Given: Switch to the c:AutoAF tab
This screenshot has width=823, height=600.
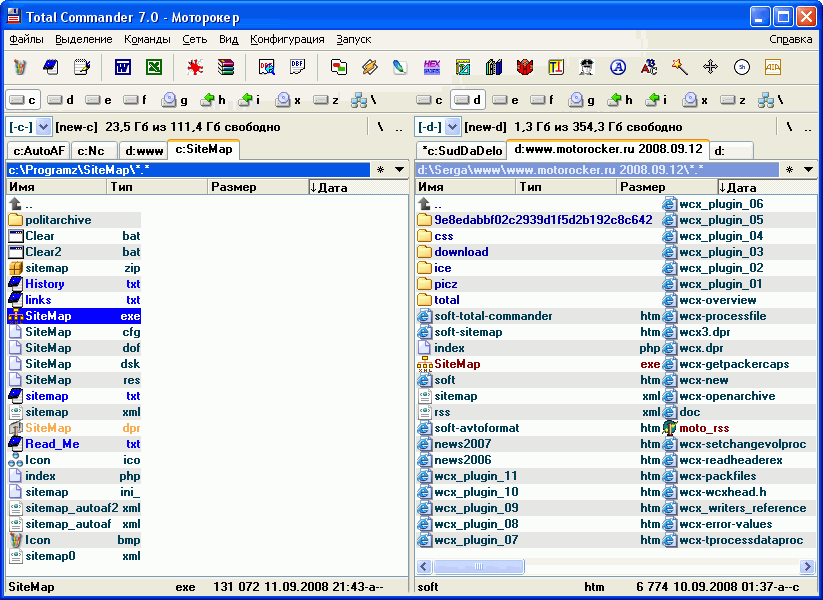Looking at the screenshot, I should coord(39,151).
